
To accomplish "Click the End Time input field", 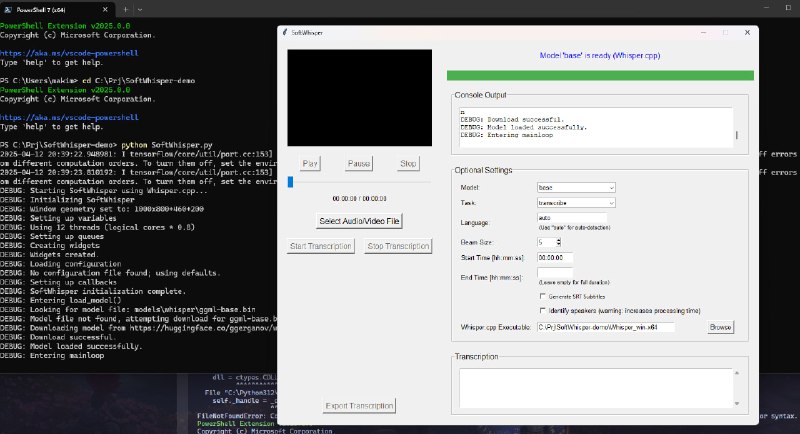I will (555, 273).
